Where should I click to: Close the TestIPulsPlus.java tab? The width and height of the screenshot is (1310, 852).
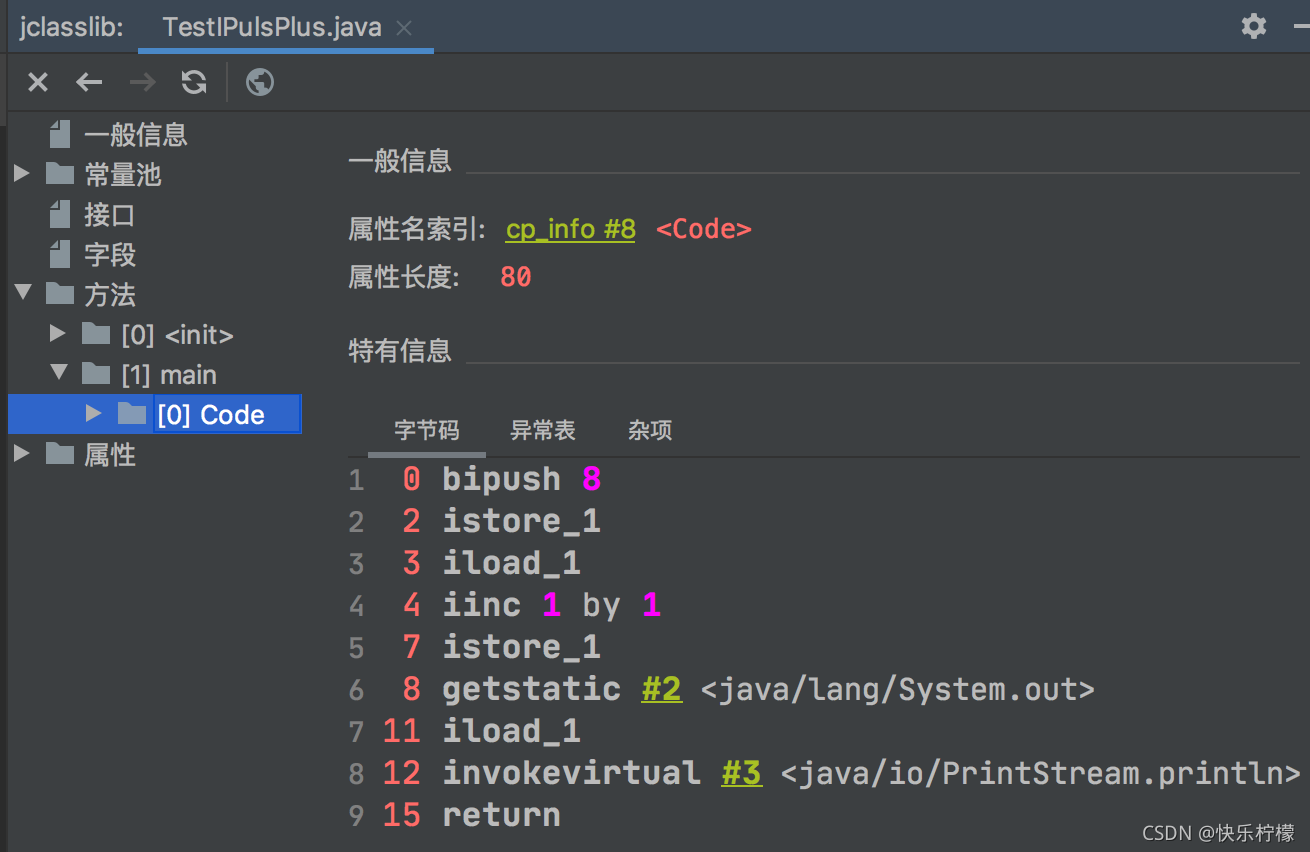[x=404, y=28]
